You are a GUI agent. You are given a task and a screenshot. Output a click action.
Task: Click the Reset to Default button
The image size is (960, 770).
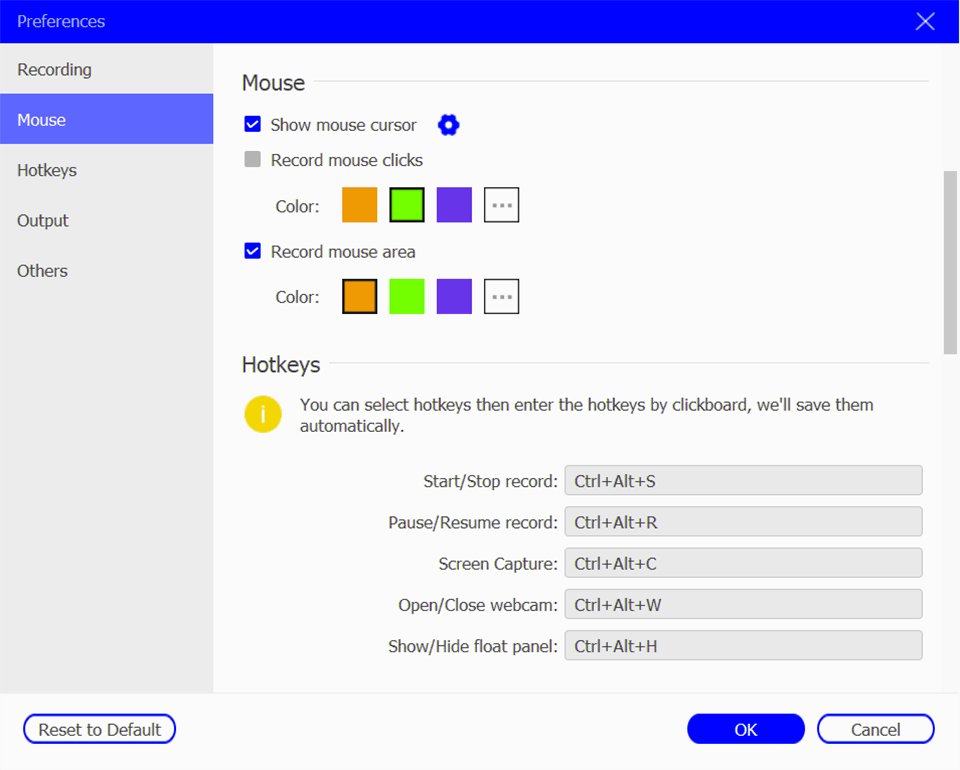tap(99, 728)
